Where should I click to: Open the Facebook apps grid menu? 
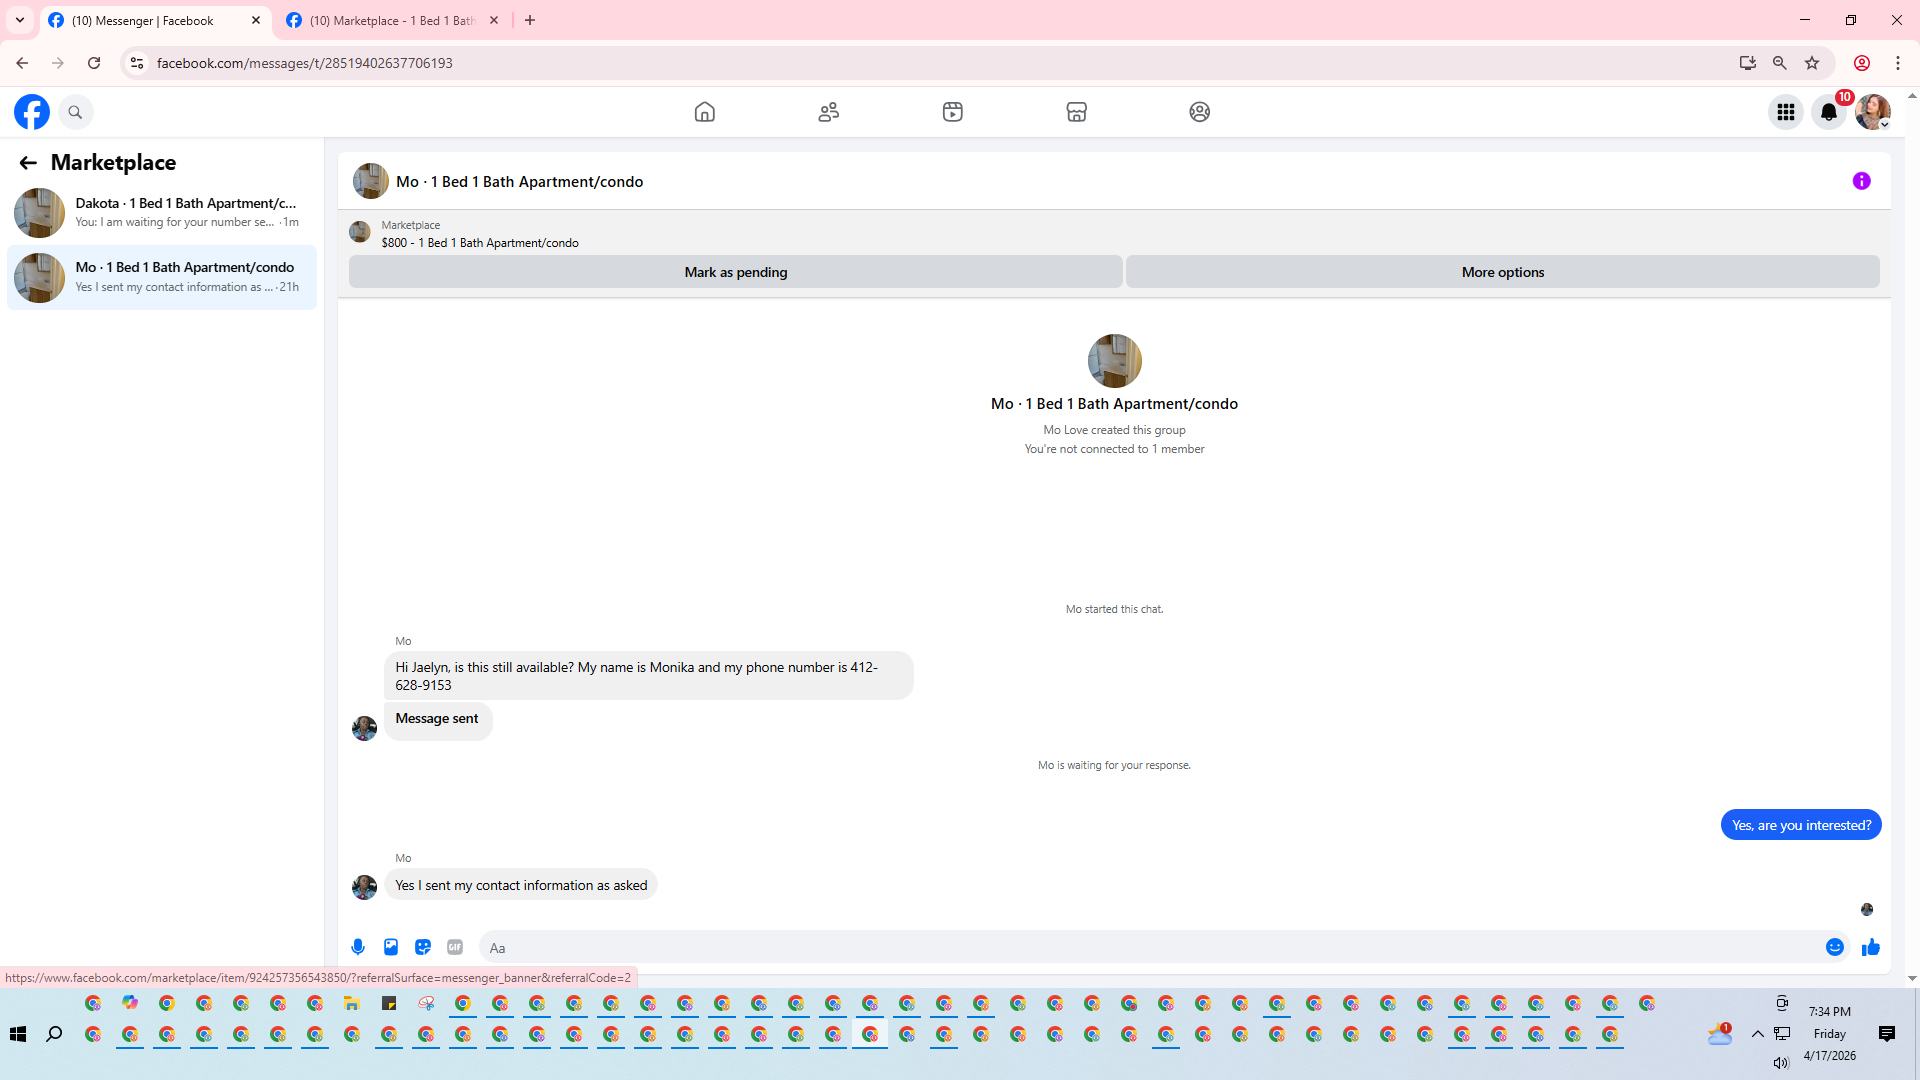coord(1785,112)
